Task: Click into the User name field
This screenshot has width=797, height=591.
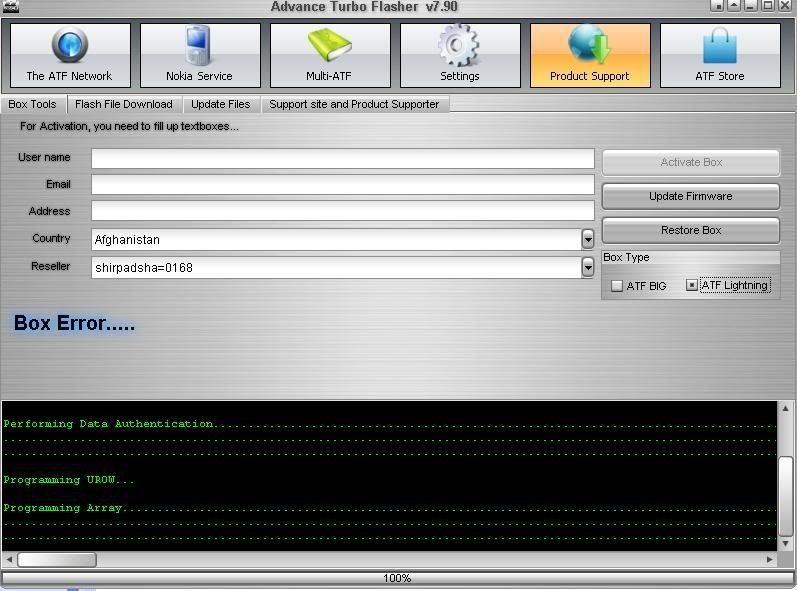Action: tap(343, 158)
